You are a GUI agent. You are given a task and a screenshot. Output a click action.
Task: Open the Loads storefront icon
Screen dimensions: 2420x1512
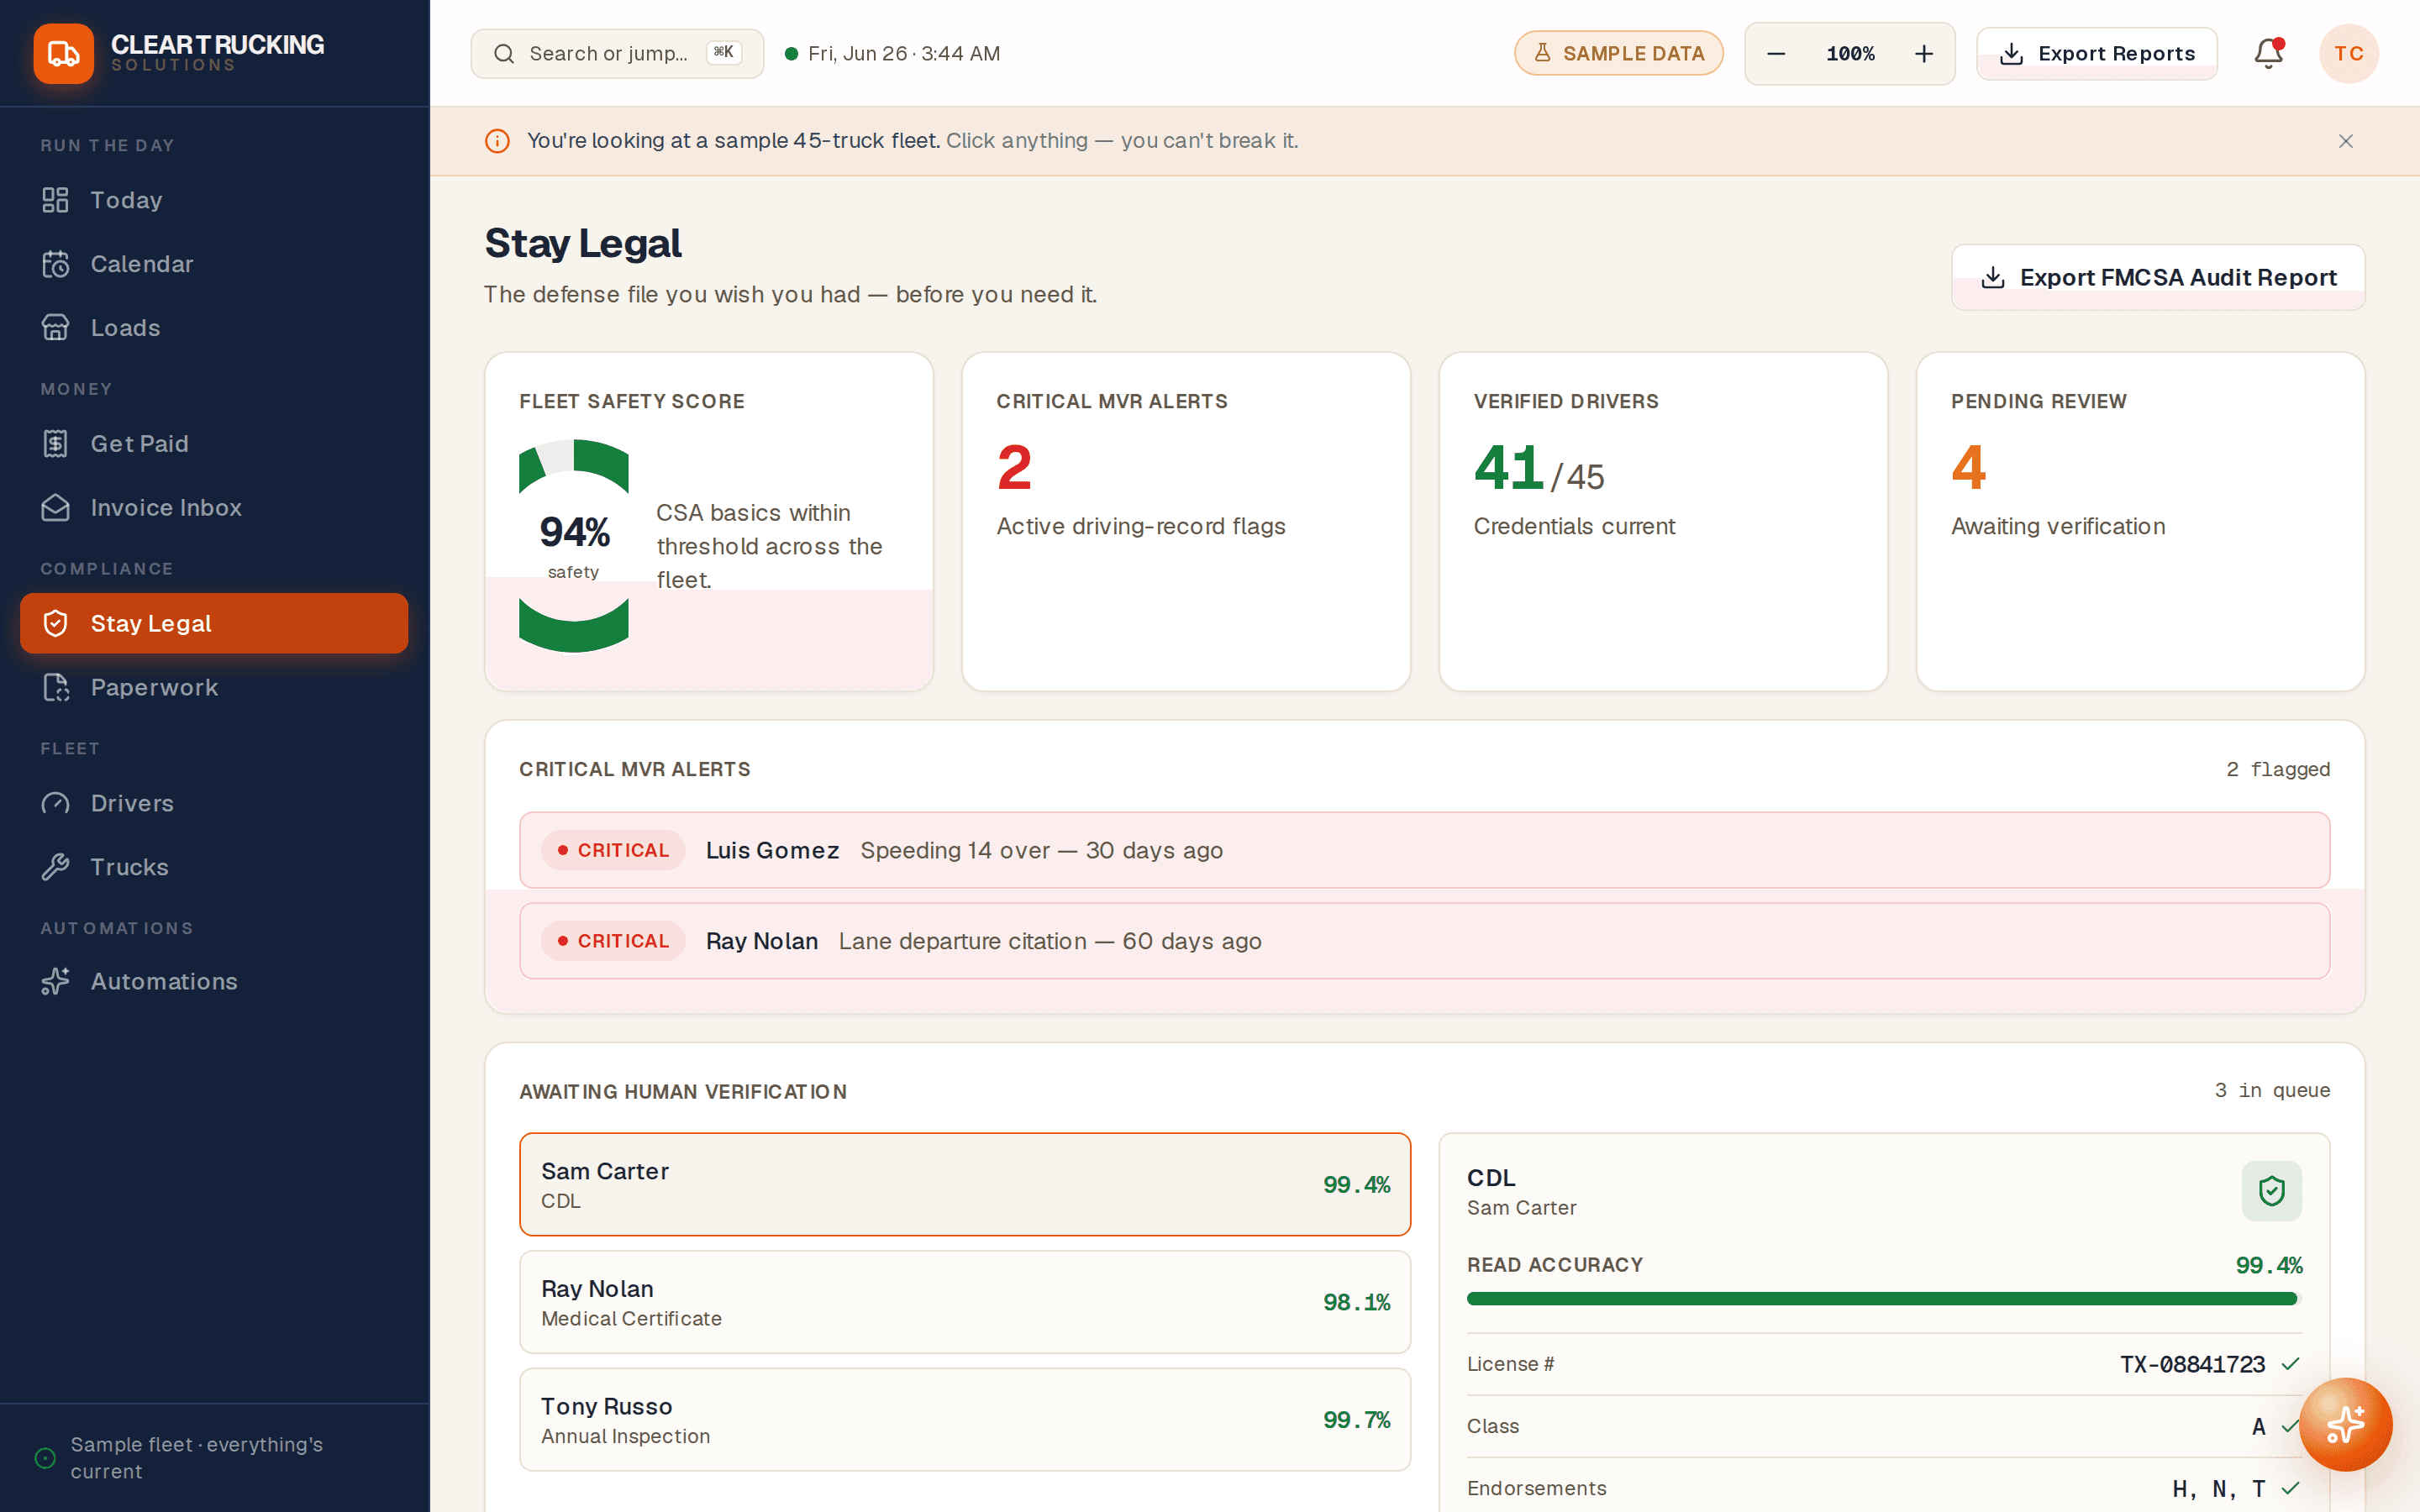[55, 328]
